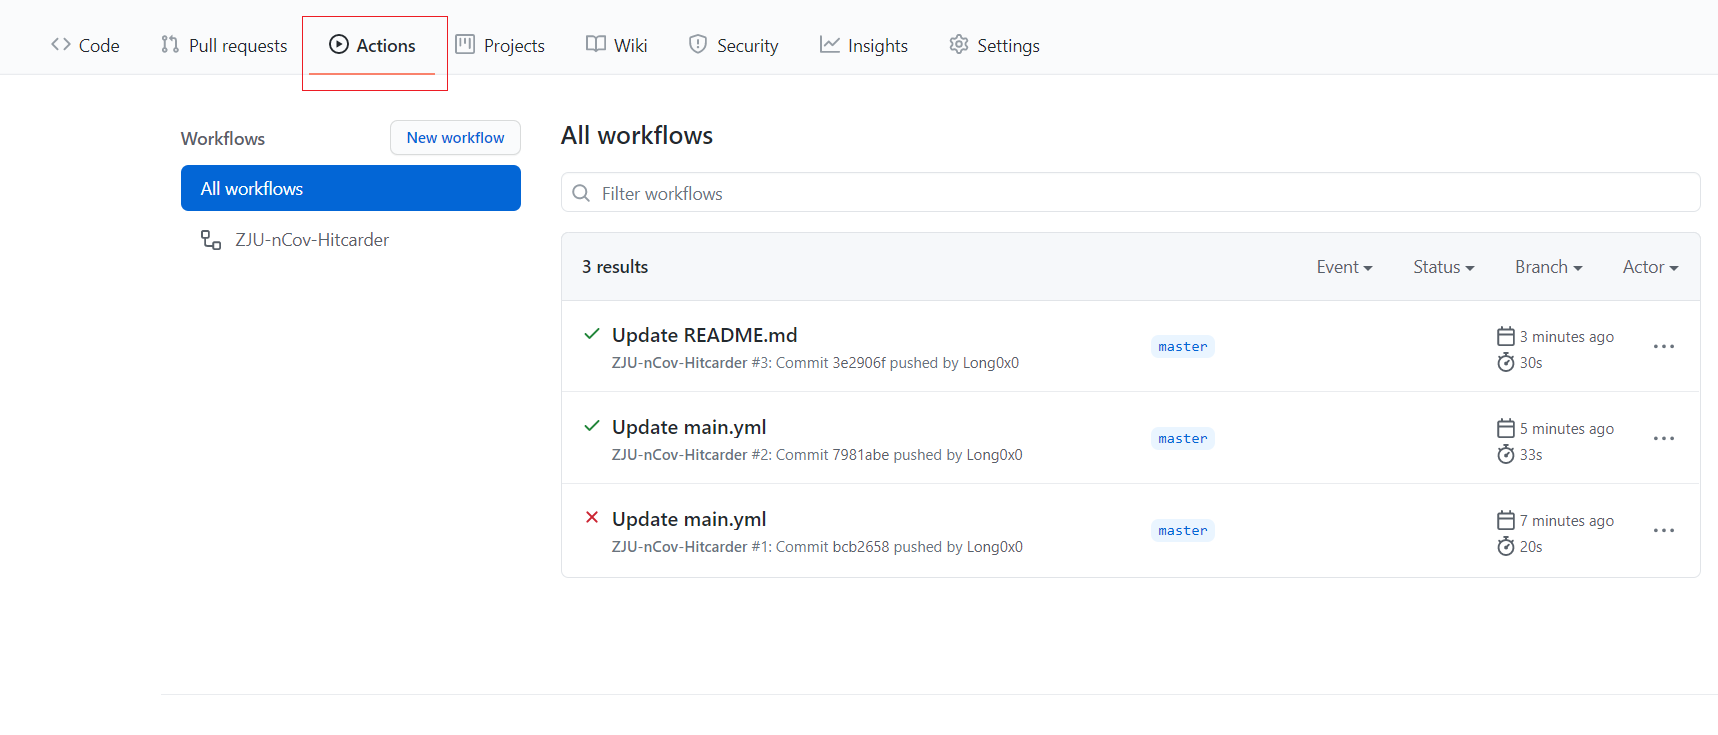Open the Projects tab
Viewport: 1718px width, 735px height.
click(500, 46)
